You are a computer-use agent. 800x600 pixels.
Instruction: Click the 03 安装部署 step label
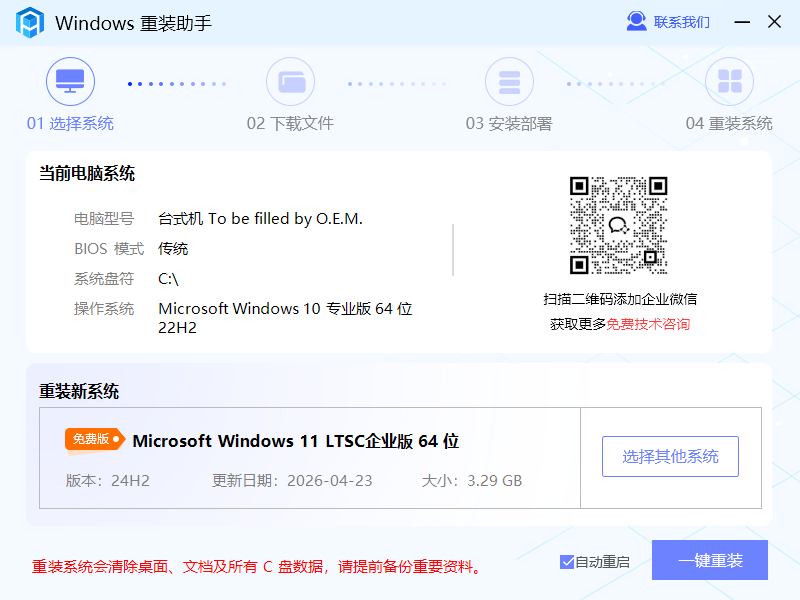509,123
